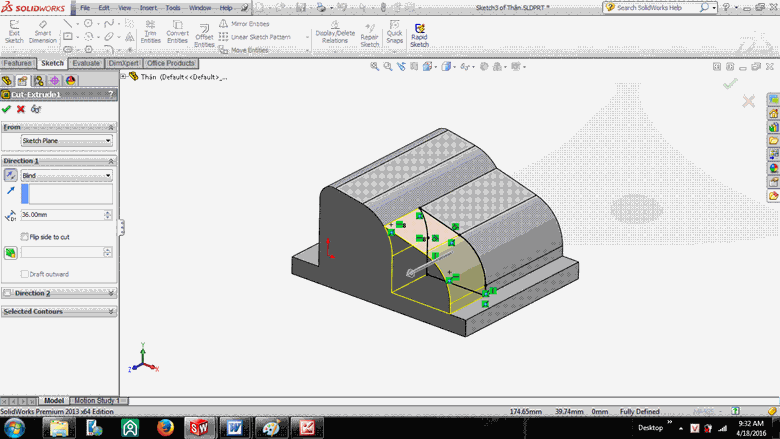Click the Draft On/Off icon
Viewport: 780px width, 439px height.
10,253
